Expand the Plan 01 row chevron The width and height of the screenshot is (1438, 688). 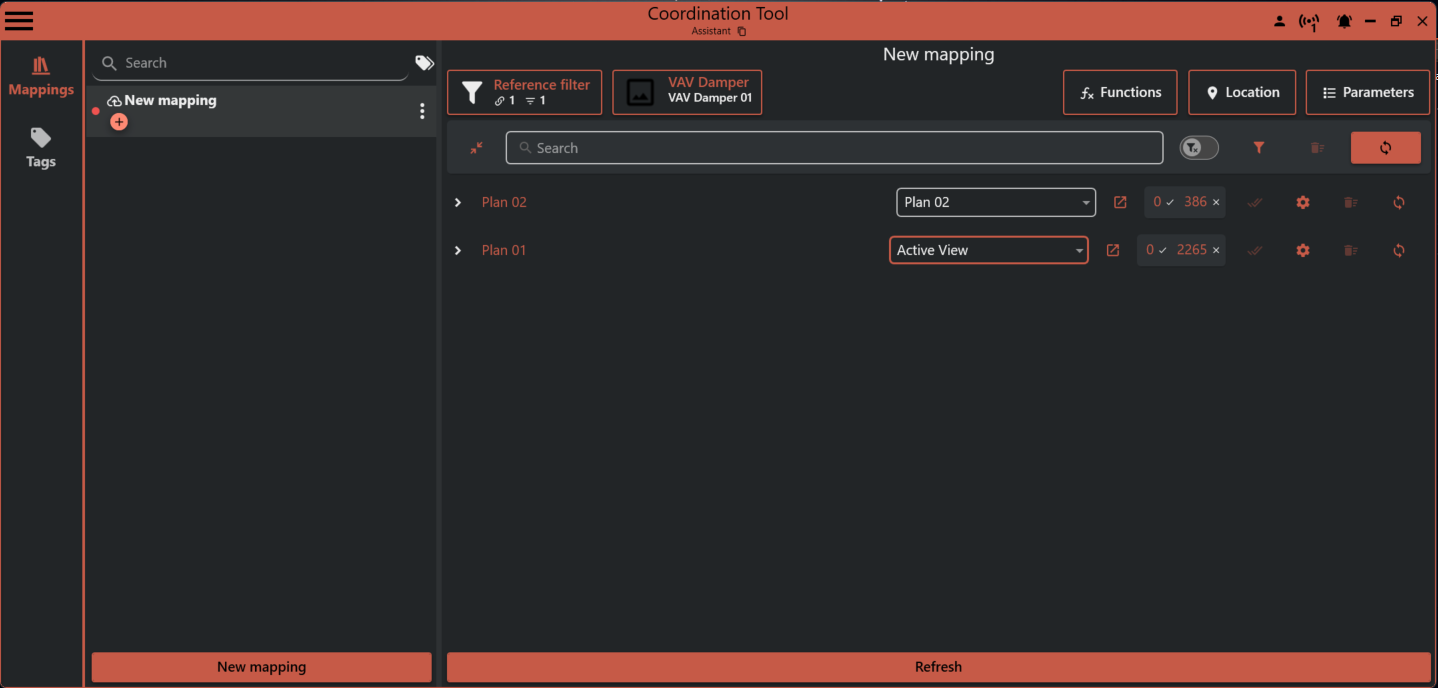click(458, 250)
